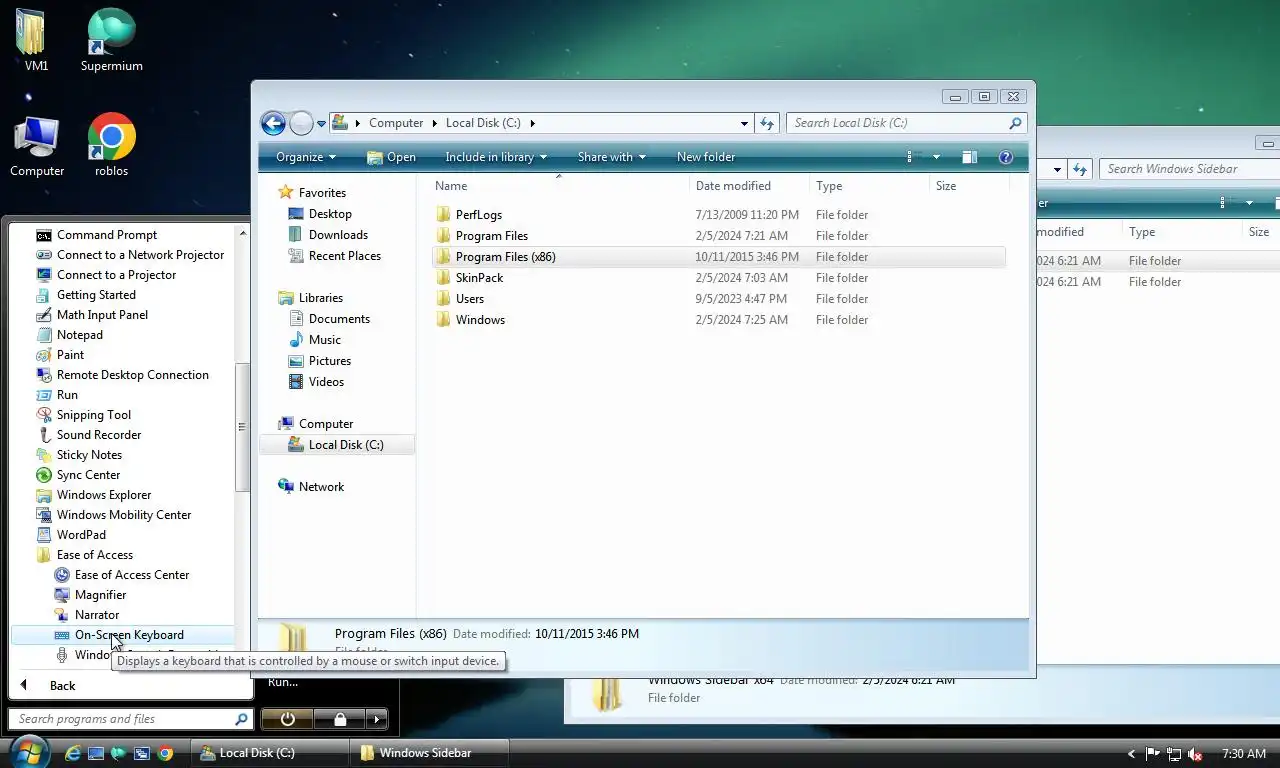1280x768 pixels.
Task: Toggle the preview pane icon
Action: tap(969, 157)
